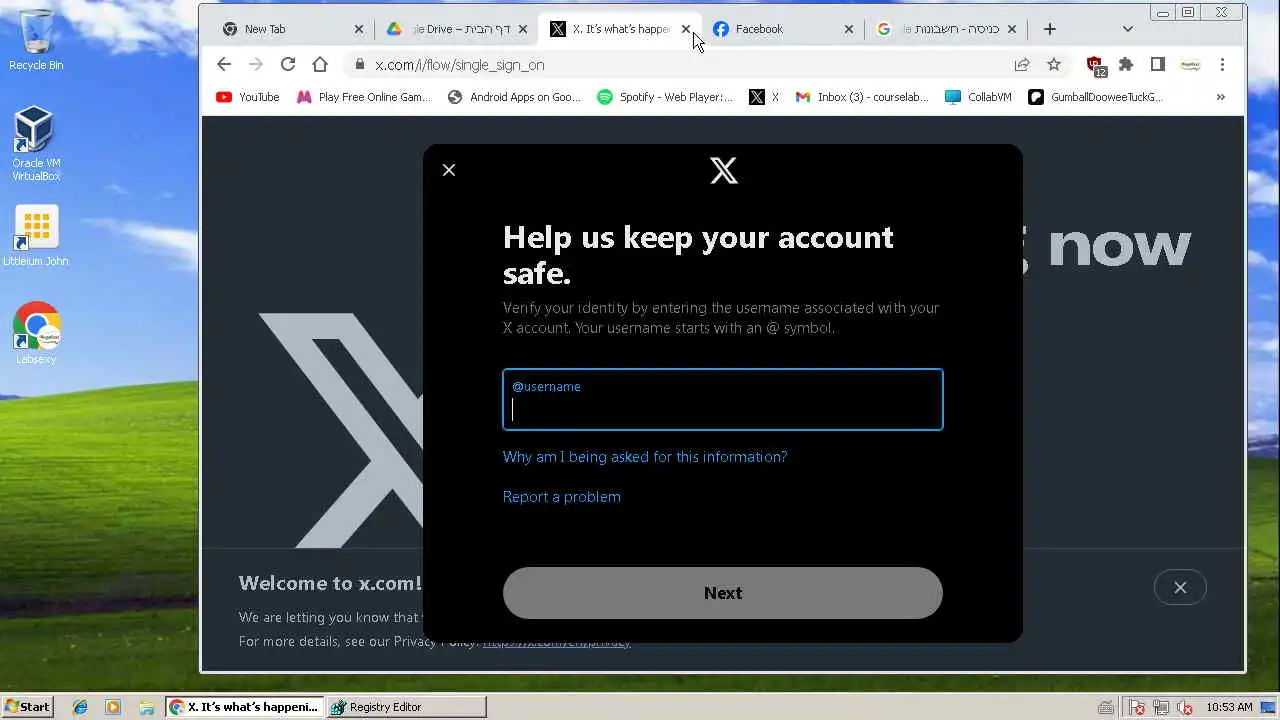Open a new browser tab
The height and width of the screenshot is (720, 1280).
click(1050, 29)
